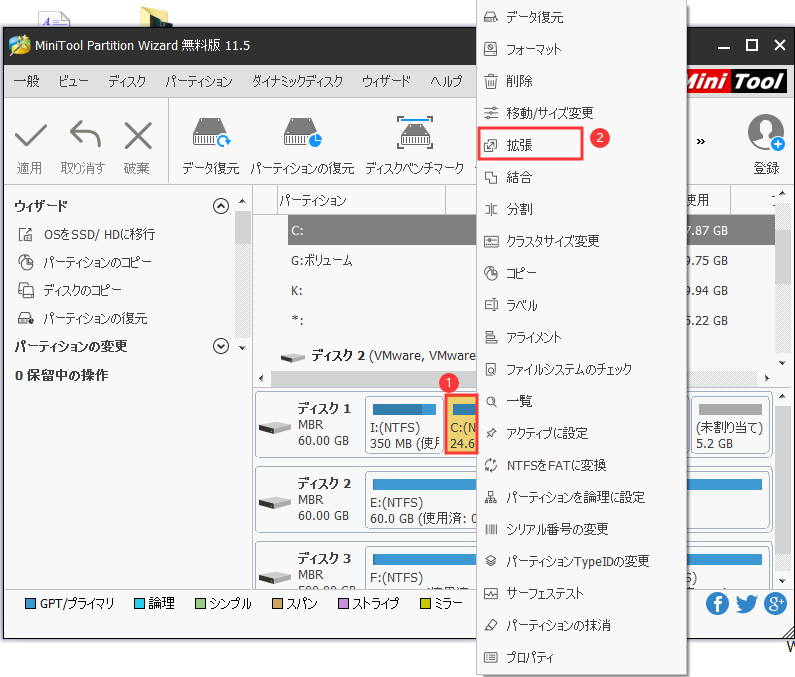The height and width of the screenshot is (677, 795).
Task: Select アクティブに設定 in the context menu
Action: 582,433
